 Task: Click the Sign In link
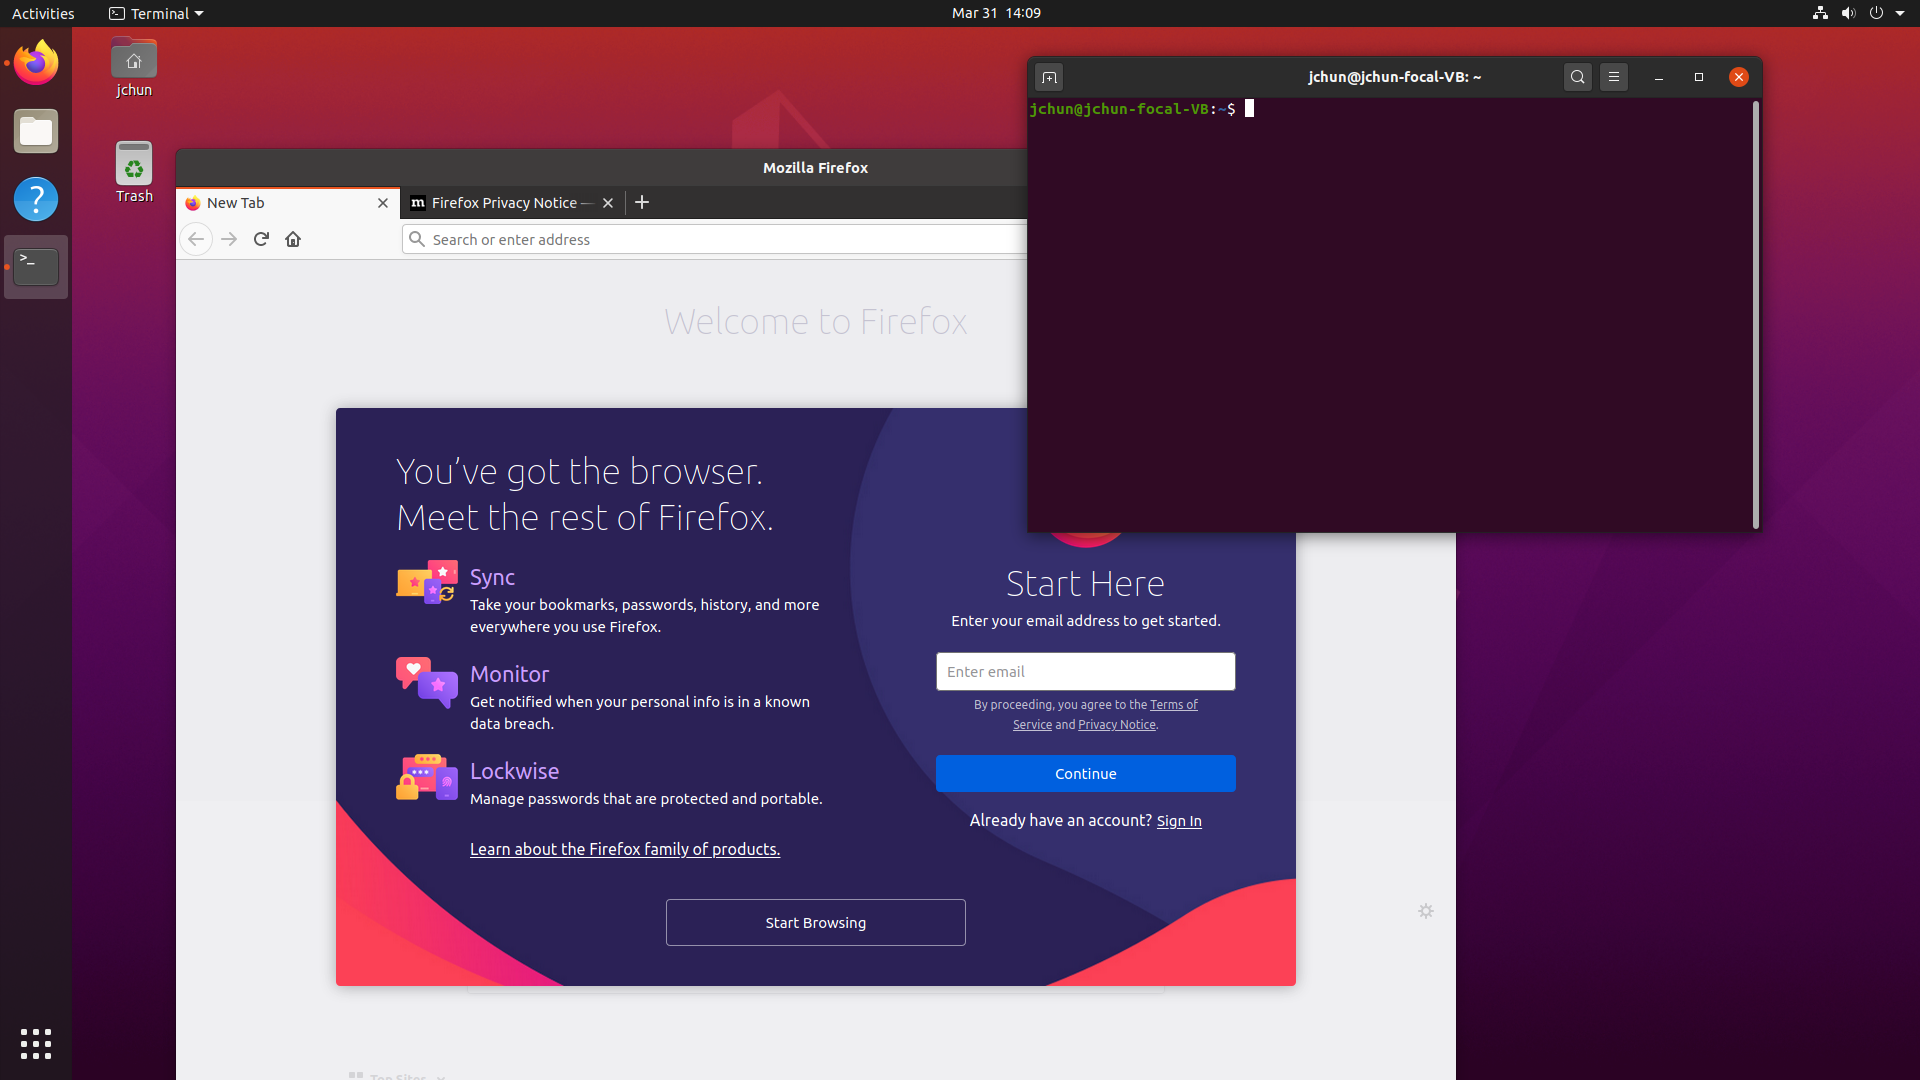click(1179, 821)
